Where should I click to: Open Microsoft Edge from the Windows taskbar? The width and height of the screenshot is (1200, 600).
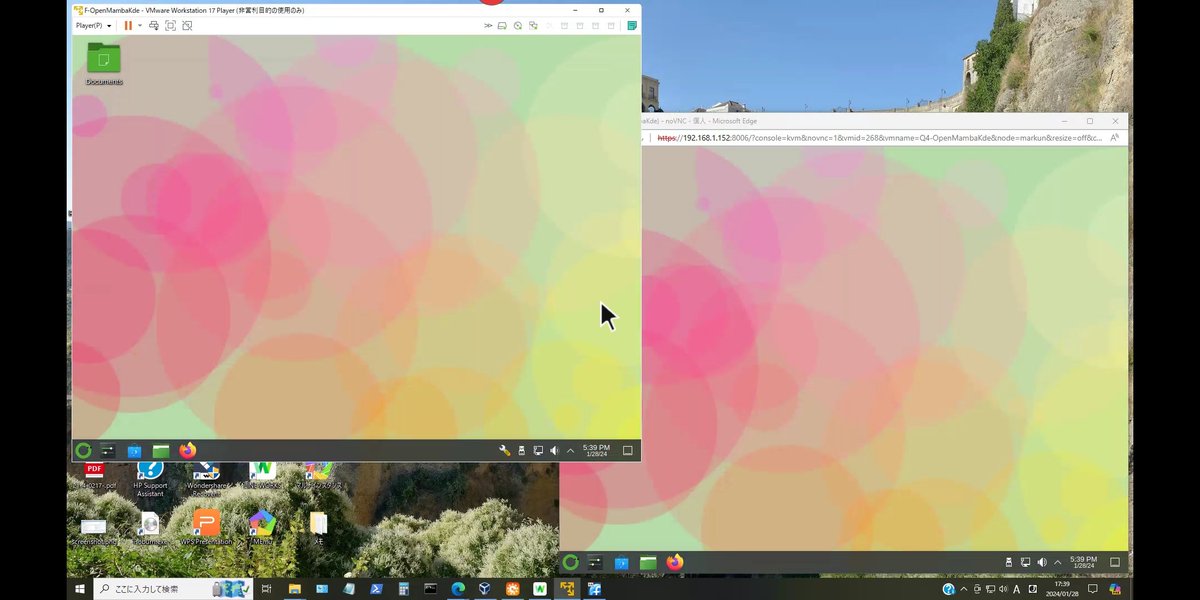(458, 589)
